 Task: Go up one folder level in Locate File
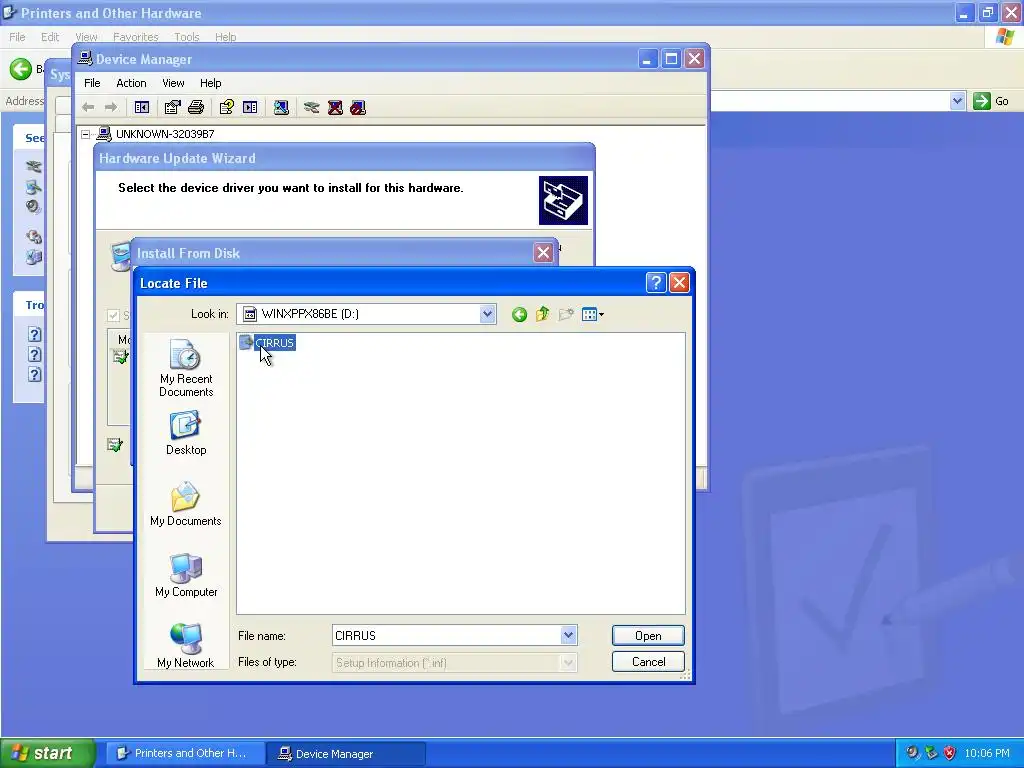click(542, 315)
